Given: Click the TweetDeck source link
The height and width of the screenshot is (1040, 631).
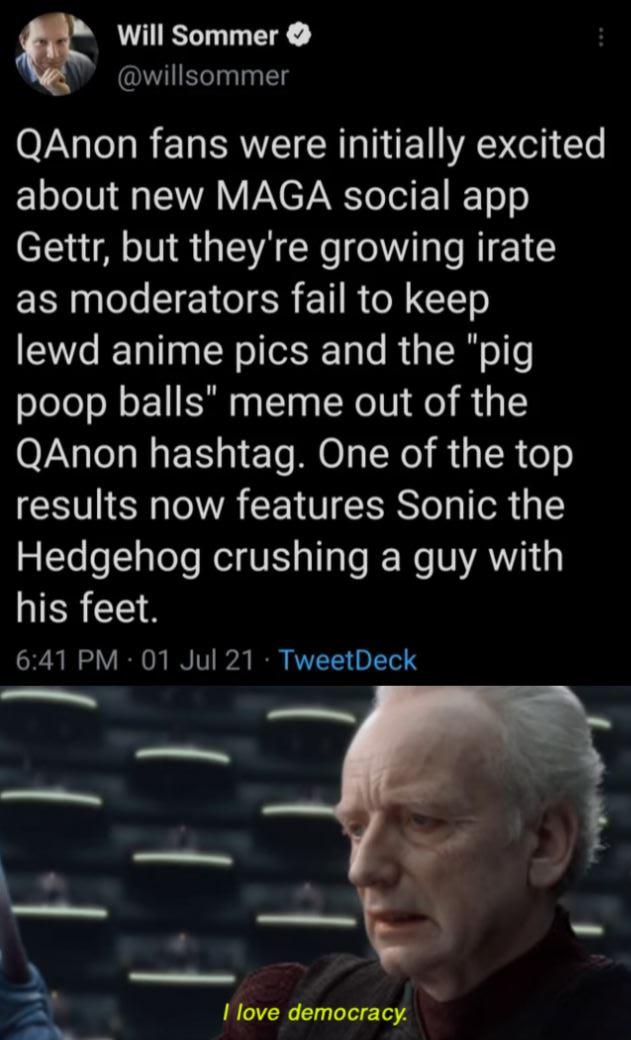Looking at the screenshot, I should click(346, 660).
